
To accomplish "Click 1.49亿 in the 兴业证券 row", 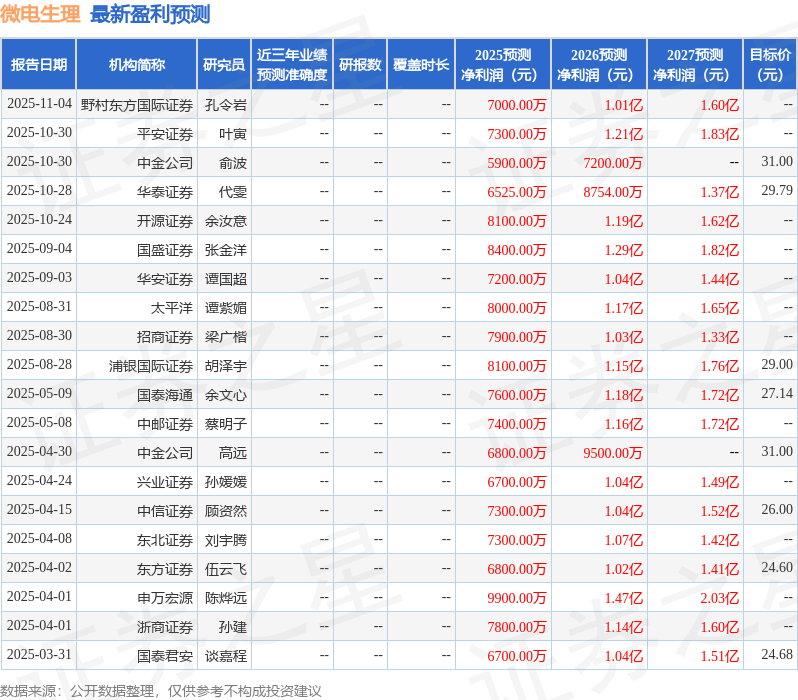I will pos(719,483).
